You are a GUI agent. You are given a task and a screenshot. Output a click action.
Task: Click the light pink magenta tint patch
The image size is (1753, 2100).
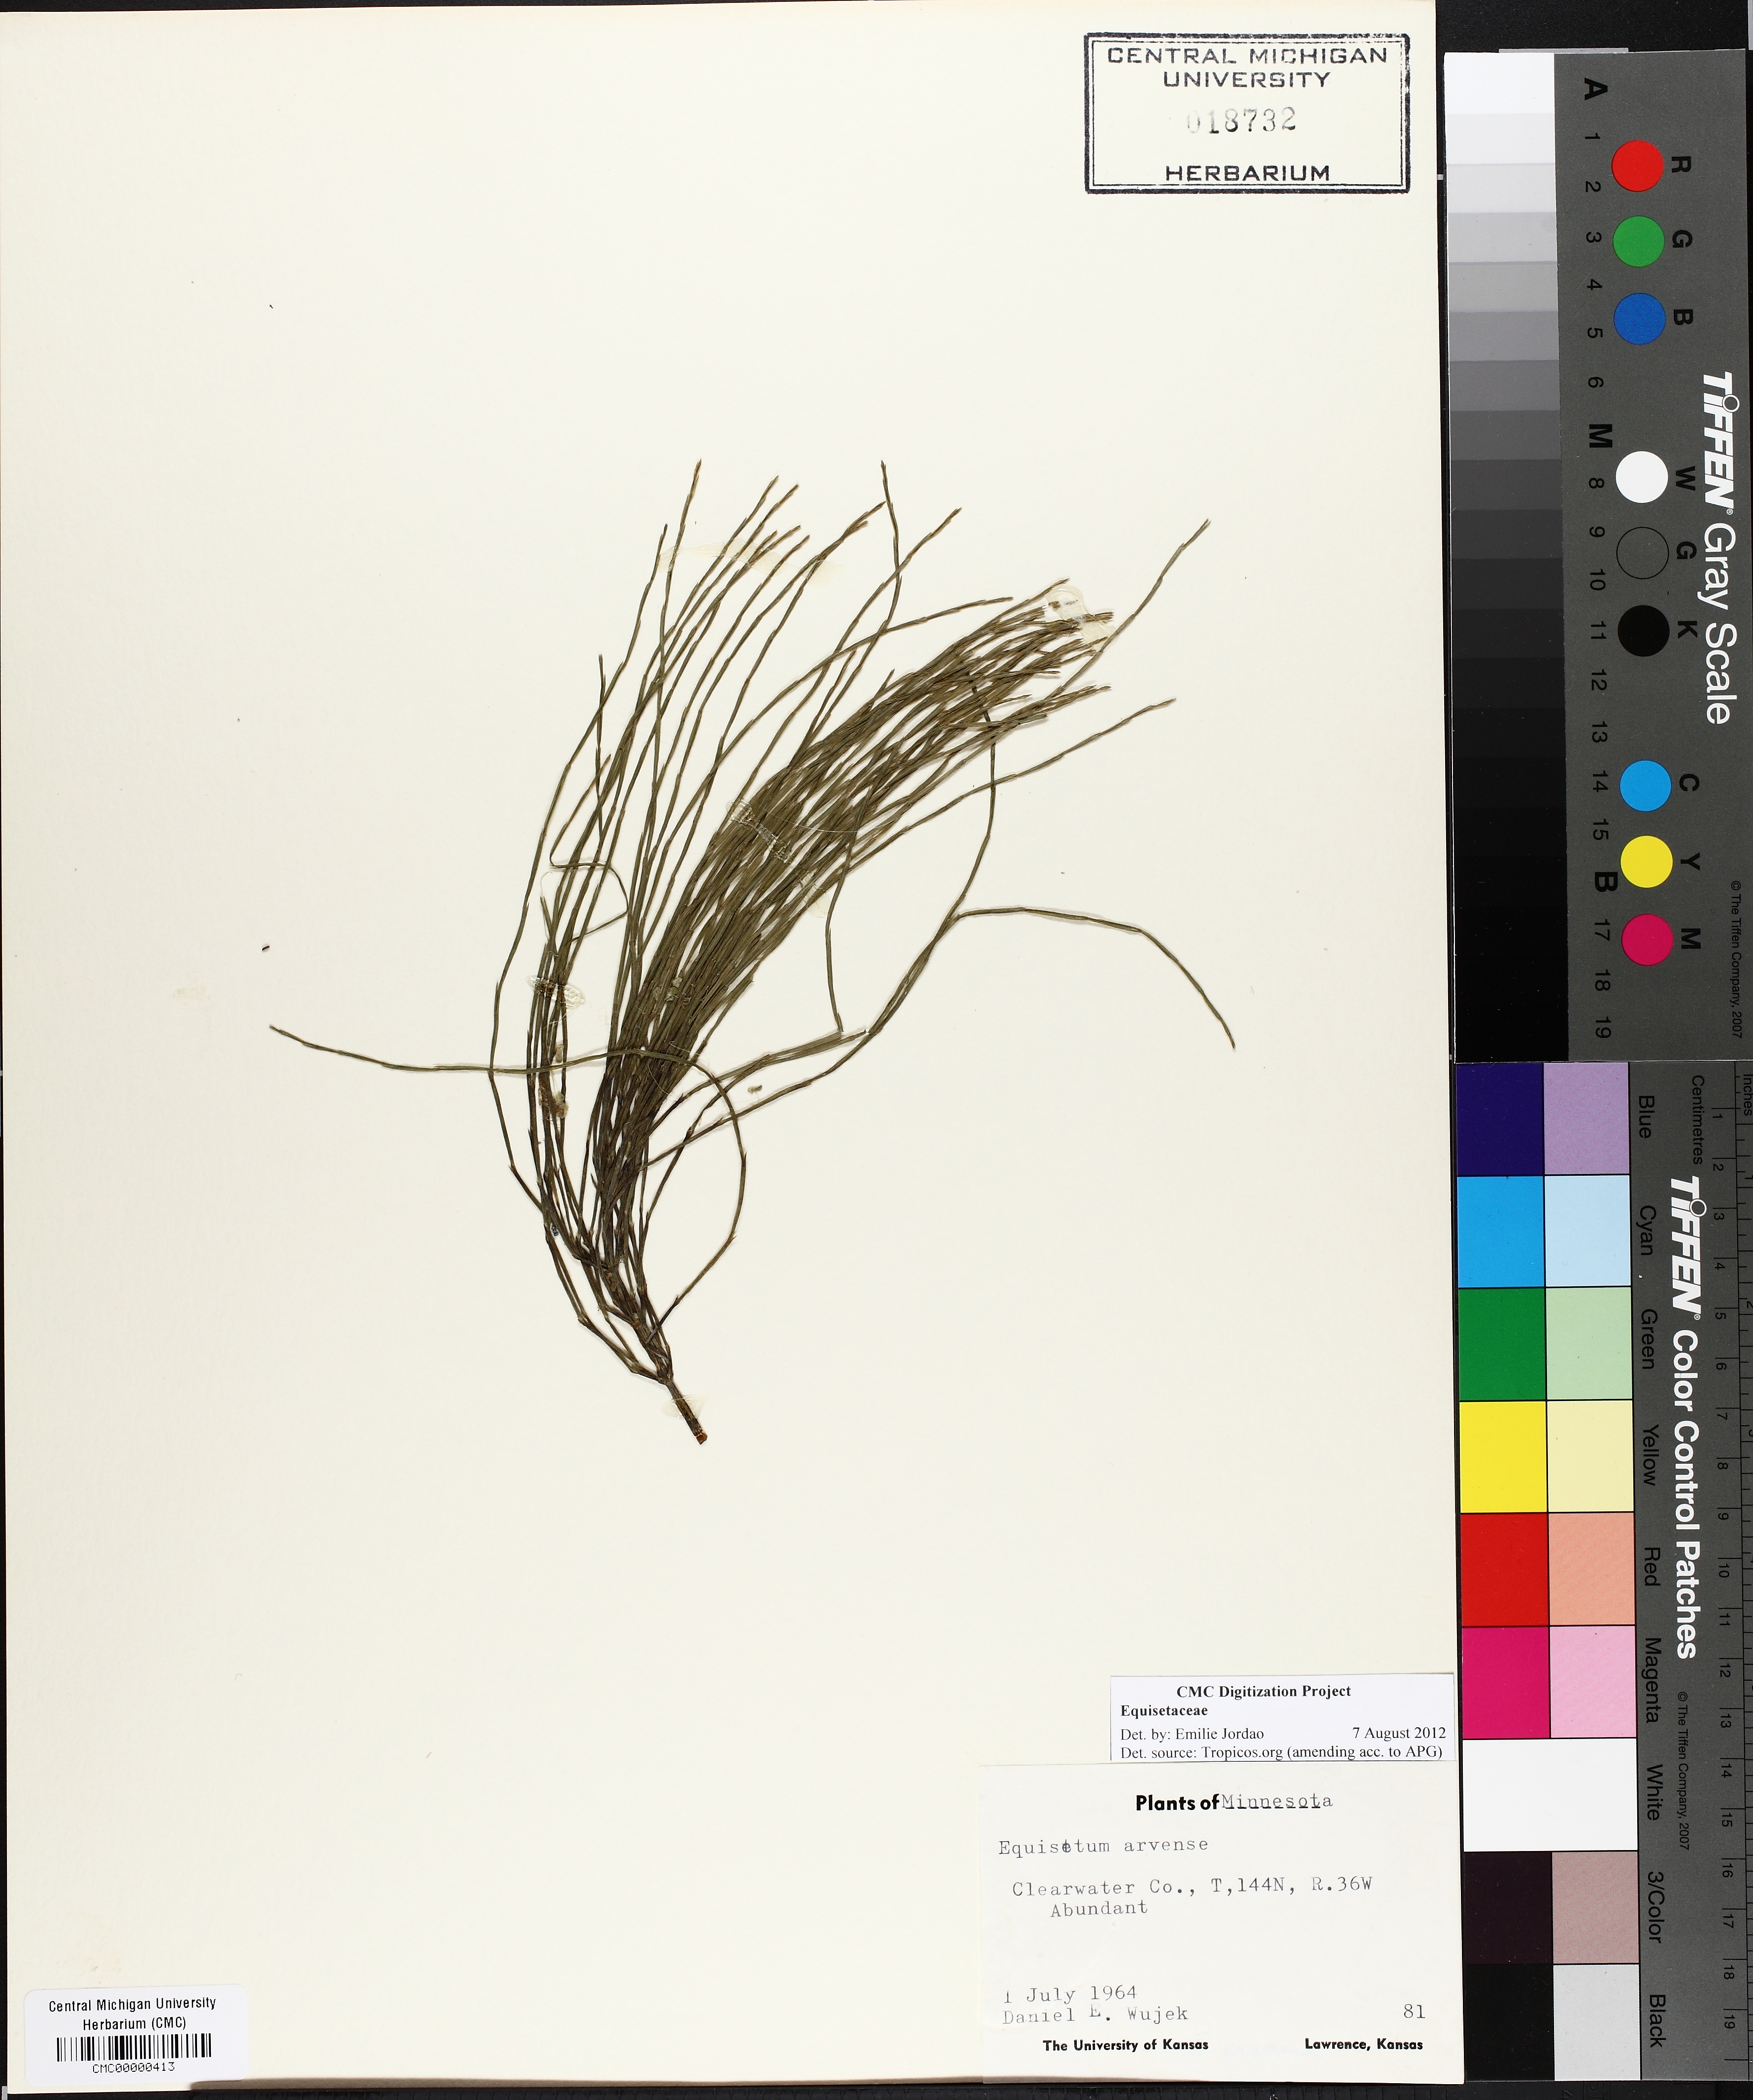[1592, 1682]
